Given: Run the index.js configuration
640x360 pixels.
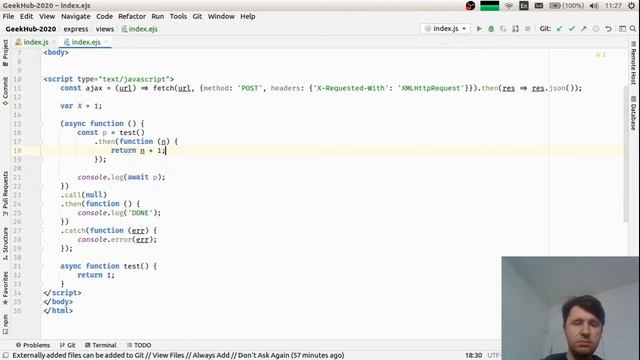Looking at the screenshot, I should tap(479, 29).
